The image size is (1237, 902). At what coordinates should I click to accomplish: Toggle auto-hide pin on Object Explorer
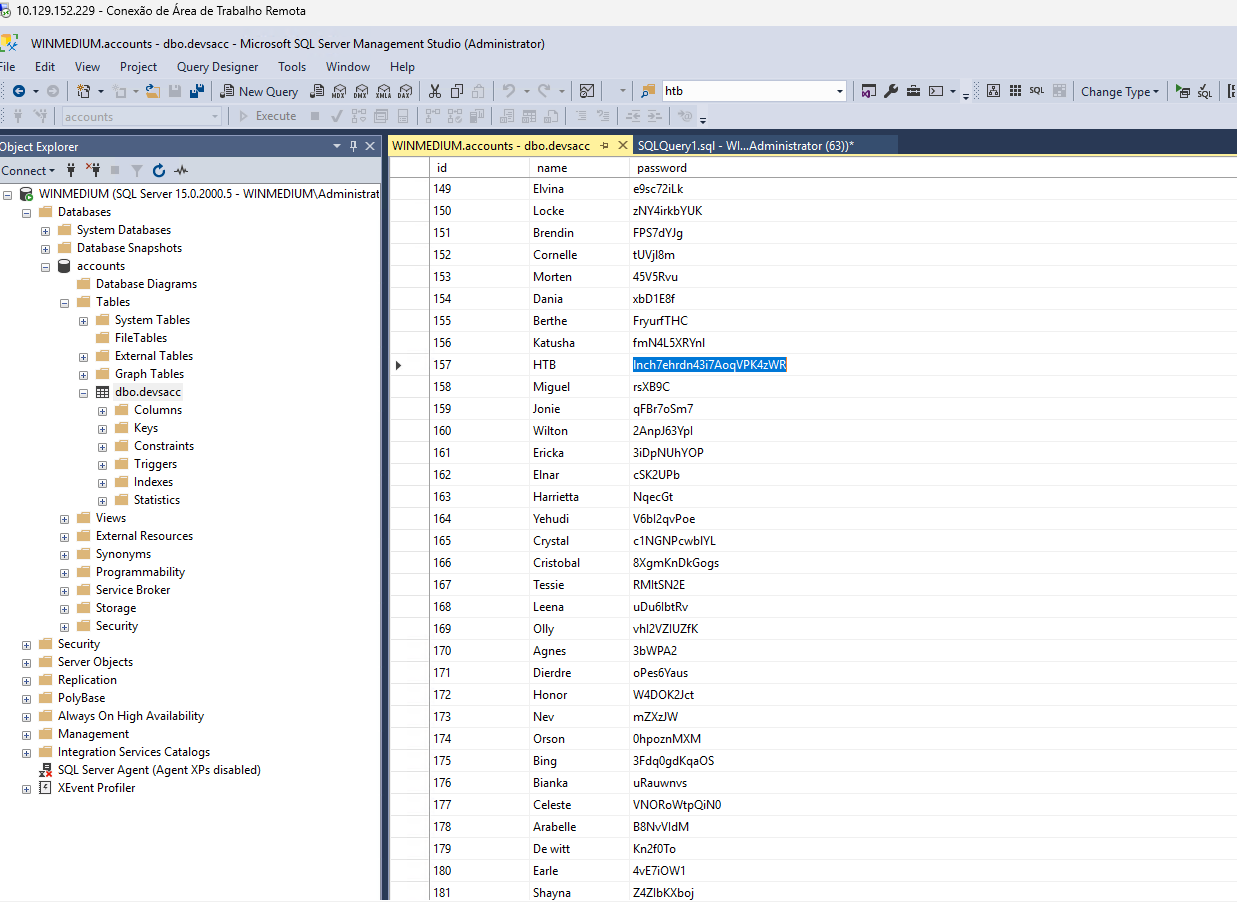pyautogui.click(x=353, y=146)
